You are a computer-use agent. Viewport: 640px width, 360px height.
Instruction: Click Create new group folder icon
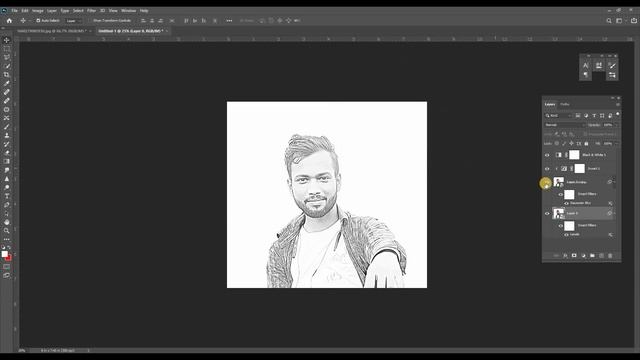592,256
